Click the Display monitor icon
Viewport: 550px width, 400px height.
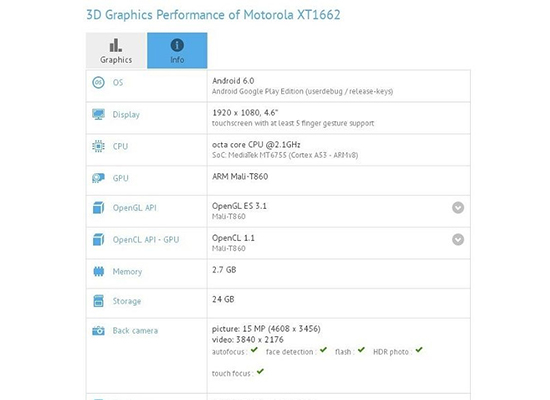point(98,114)
